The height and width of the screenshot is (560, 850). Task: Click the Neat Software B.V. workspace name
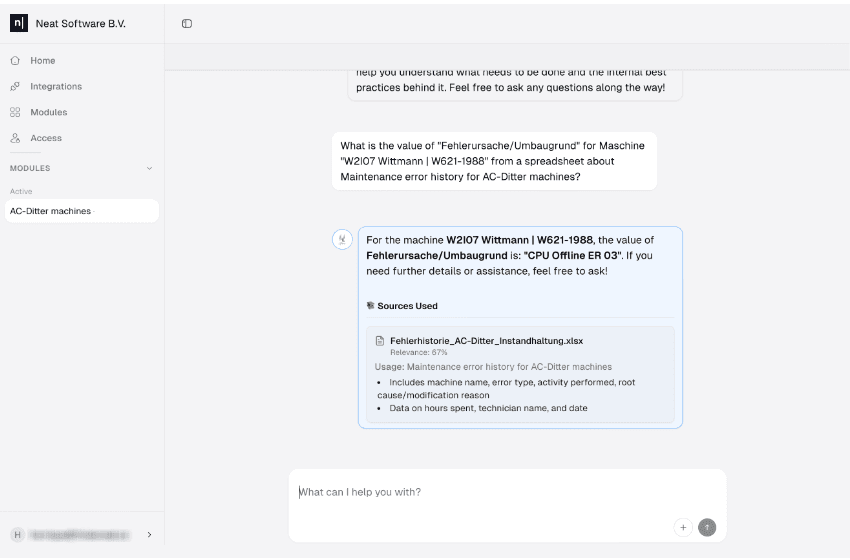pos(80,23)
